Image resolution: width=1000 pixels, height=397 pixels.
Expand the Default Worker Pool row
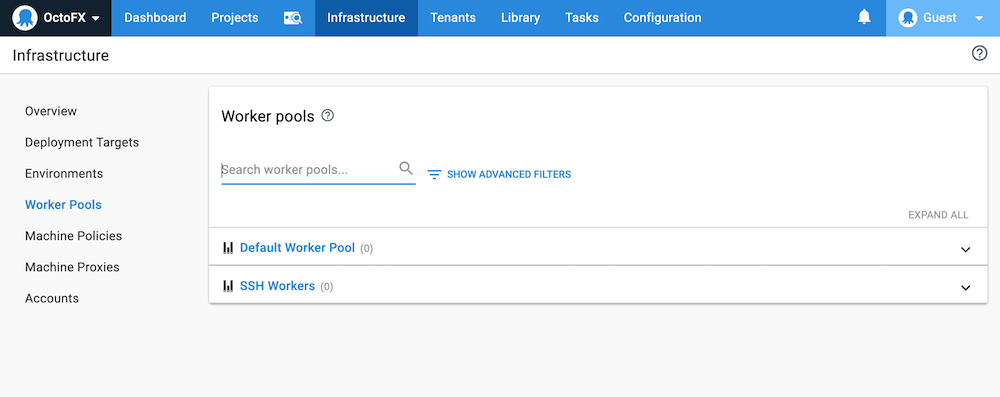[x=966, y=250]
